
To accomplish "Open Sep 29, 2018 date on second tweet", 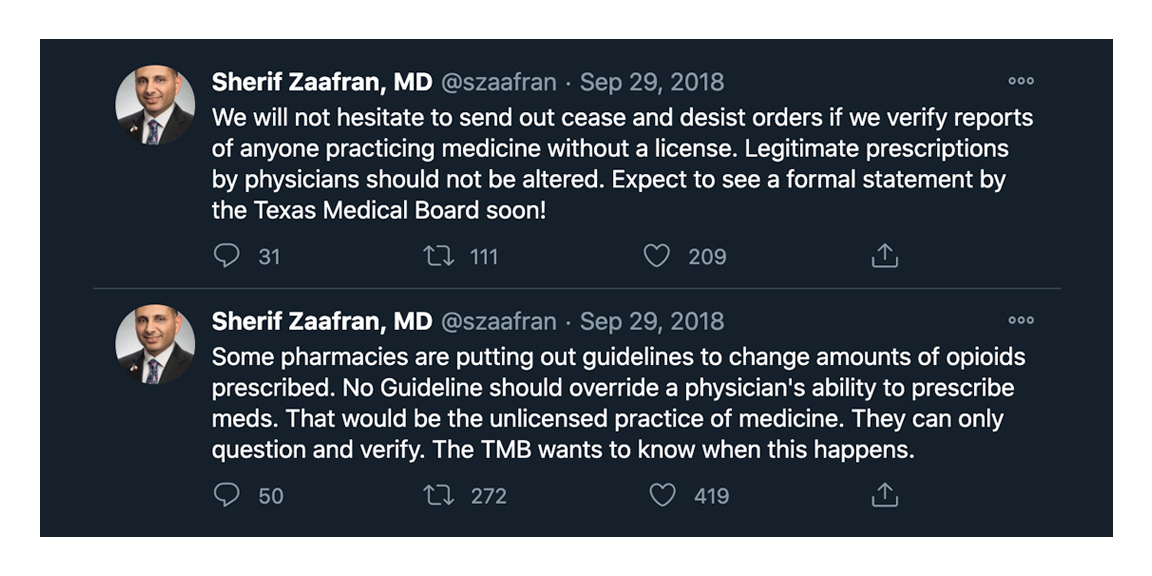I will 652,321.
